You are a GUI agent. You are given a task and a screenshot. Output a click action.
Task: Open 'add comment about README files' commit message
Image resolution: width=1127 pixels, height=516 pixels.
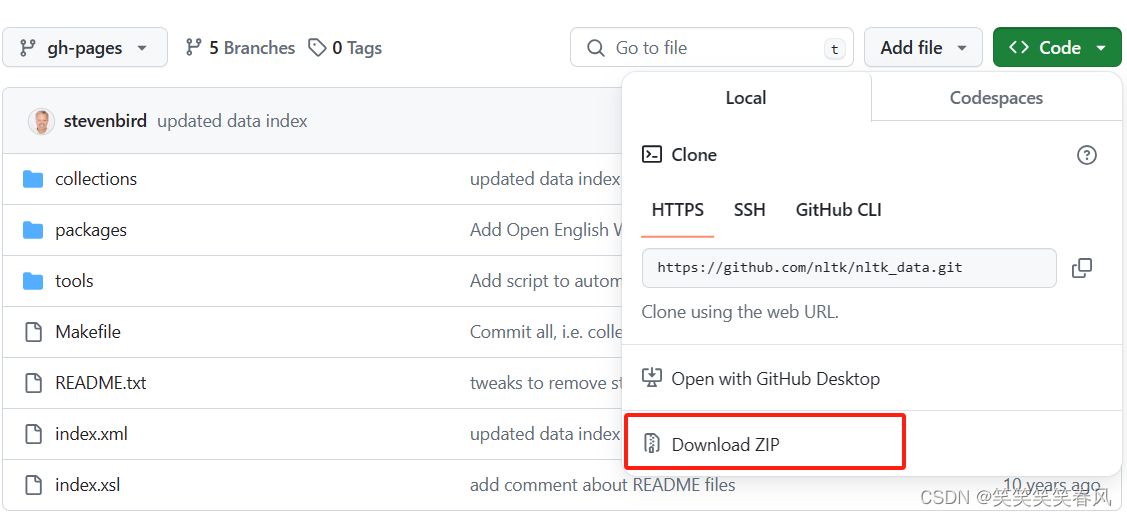pos(602,485)
